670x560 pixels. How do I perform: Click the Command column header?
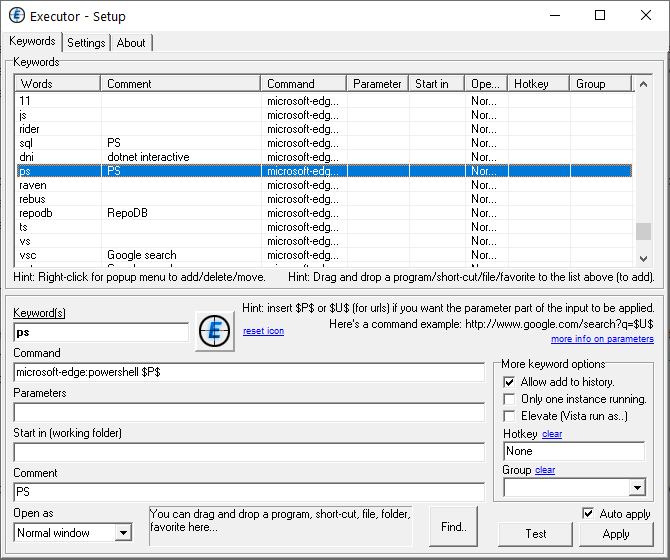pyautogui.click(x=304, y=84)
